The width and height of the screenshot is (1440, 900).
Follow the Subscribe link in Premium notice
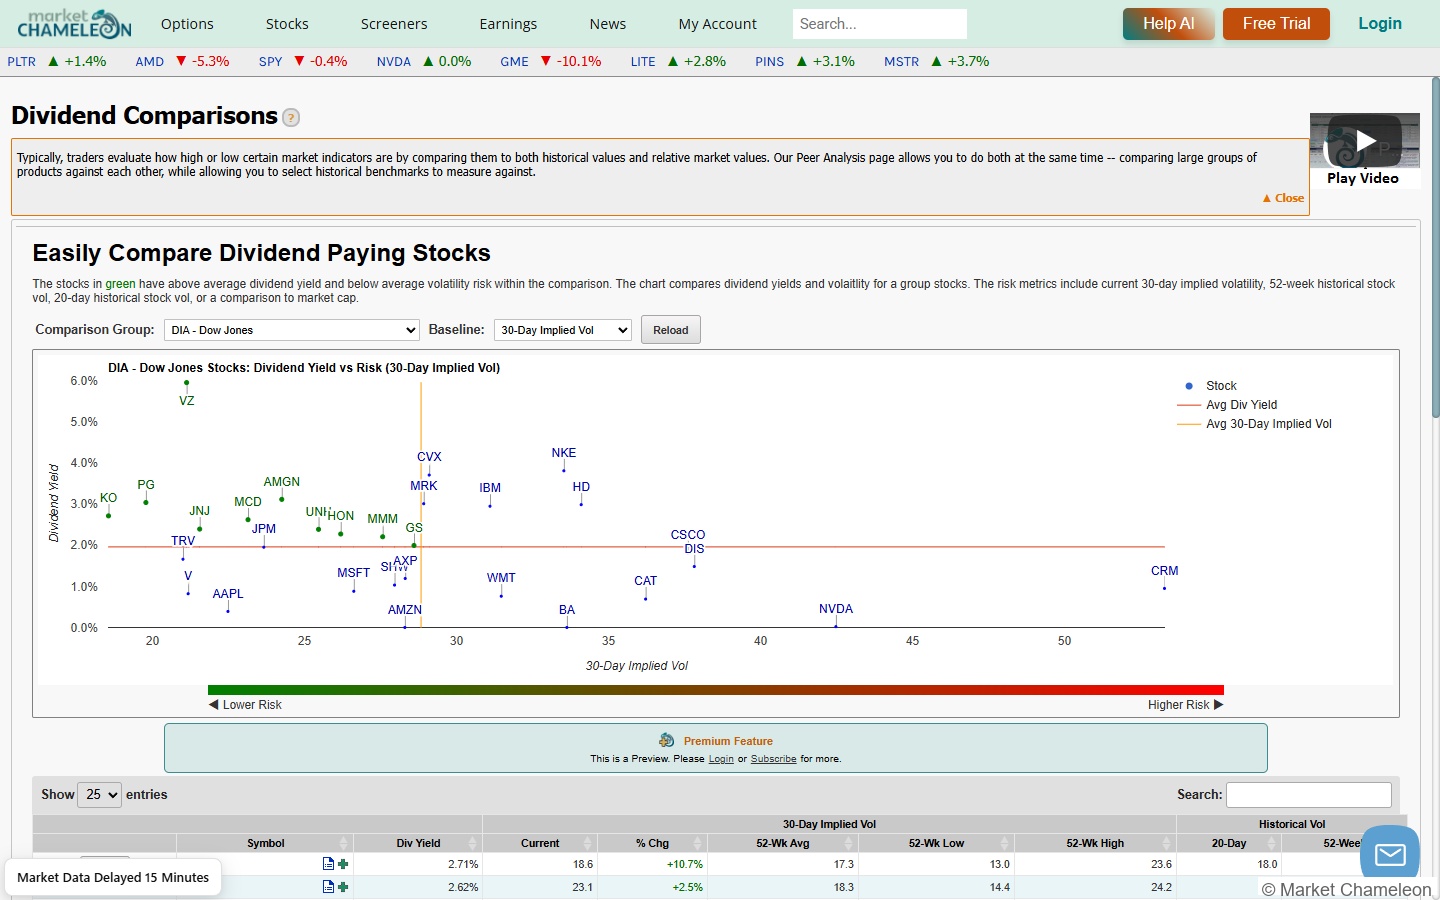[774, 759]
